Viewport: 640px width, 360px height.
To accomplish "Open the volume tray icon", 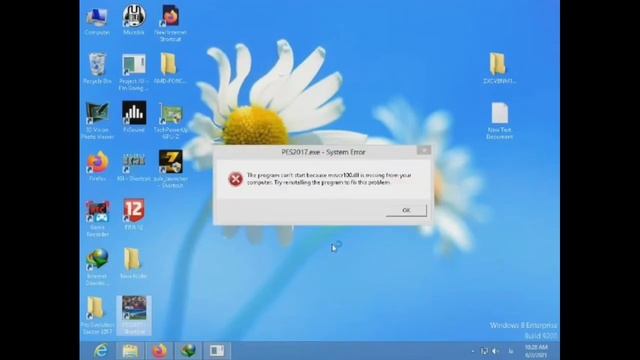I will [495, 351].
